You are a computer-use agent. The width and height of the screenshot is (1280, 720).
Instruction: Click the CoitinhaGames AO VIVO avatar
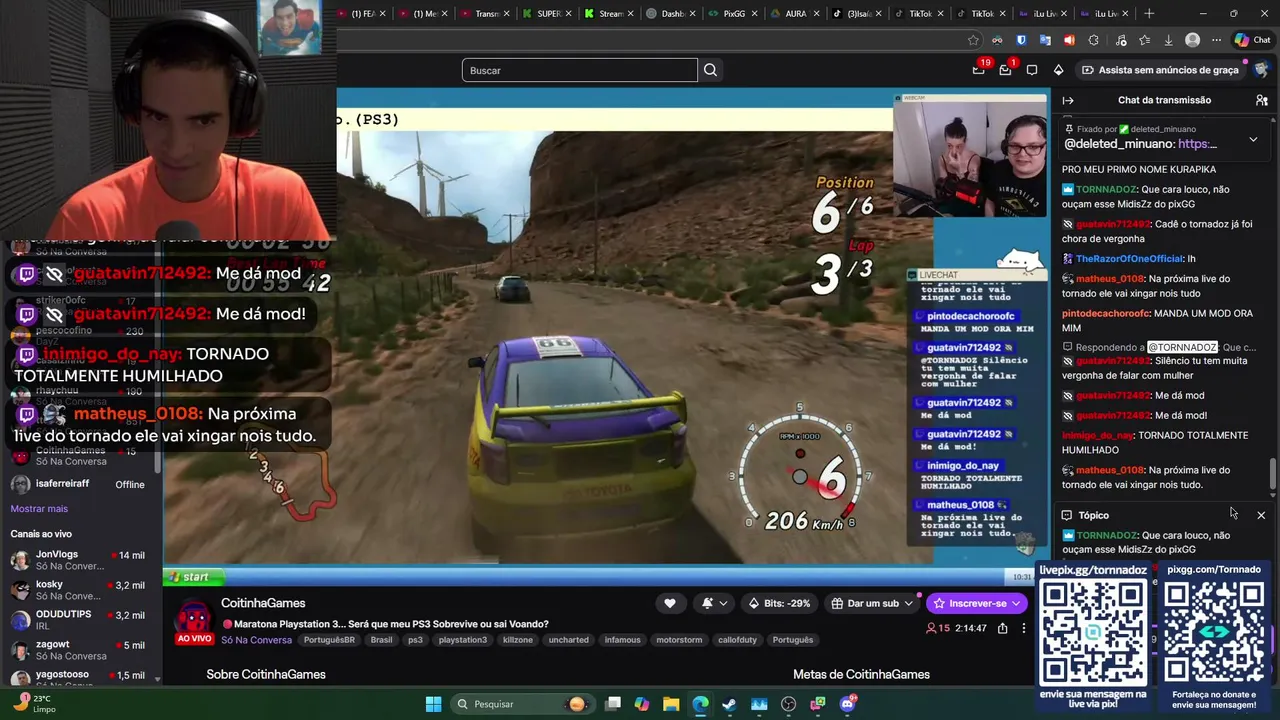coord(195,621)
